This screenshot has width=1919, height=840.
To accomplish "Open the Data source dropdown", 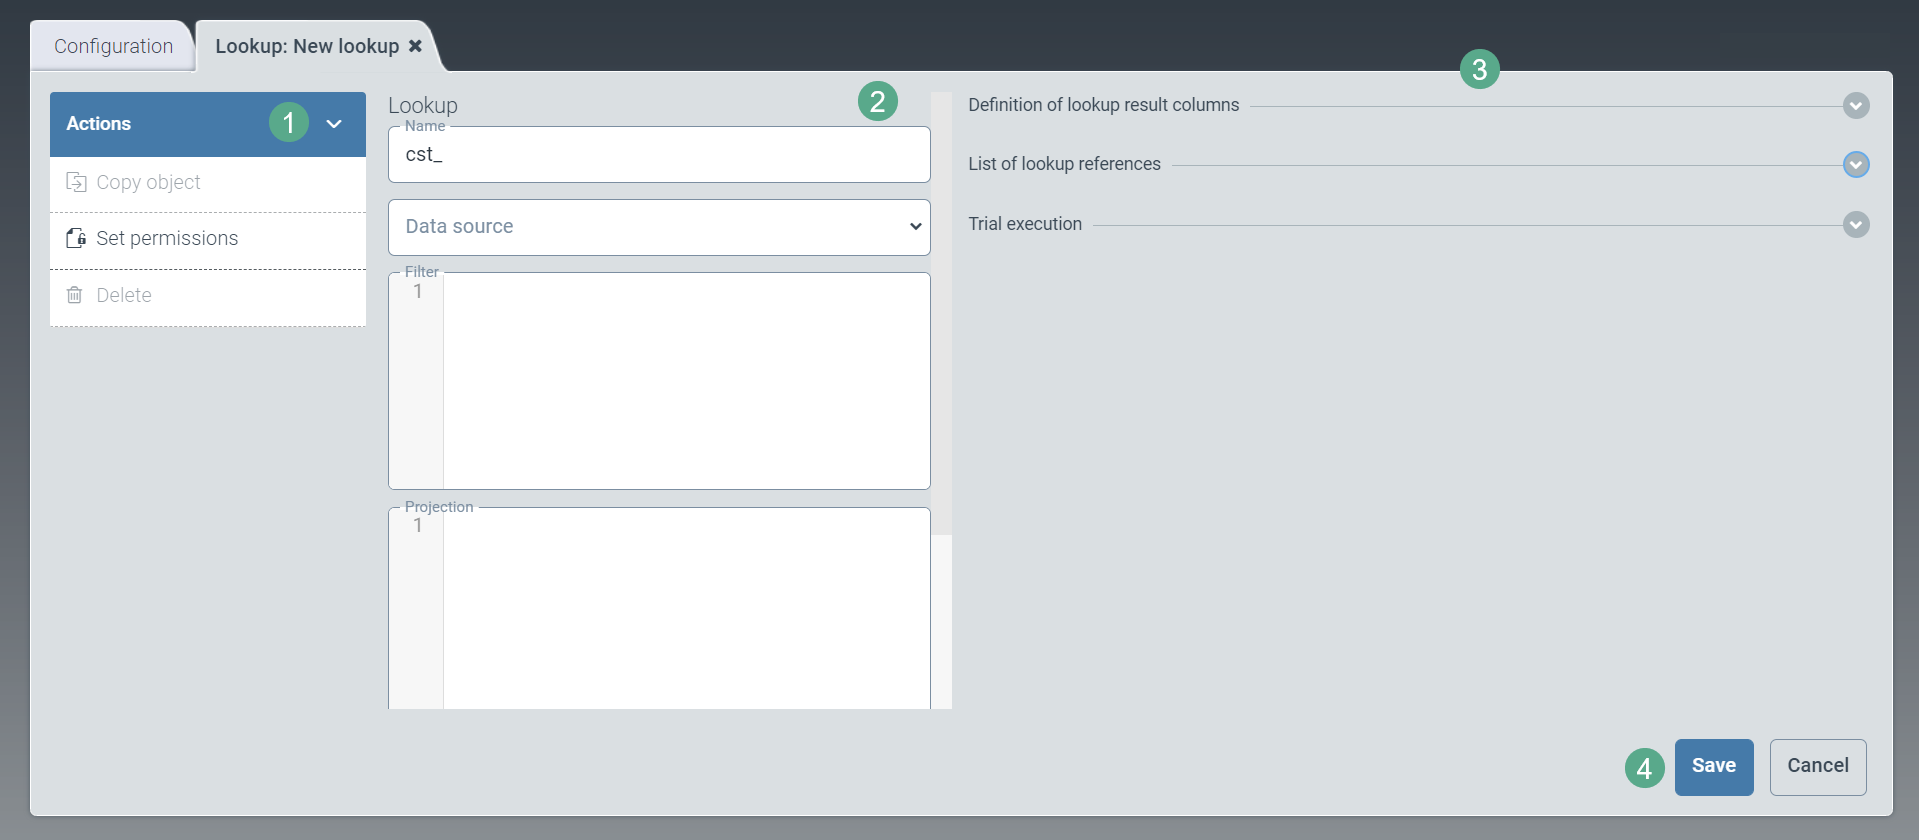I will point(659,227).
